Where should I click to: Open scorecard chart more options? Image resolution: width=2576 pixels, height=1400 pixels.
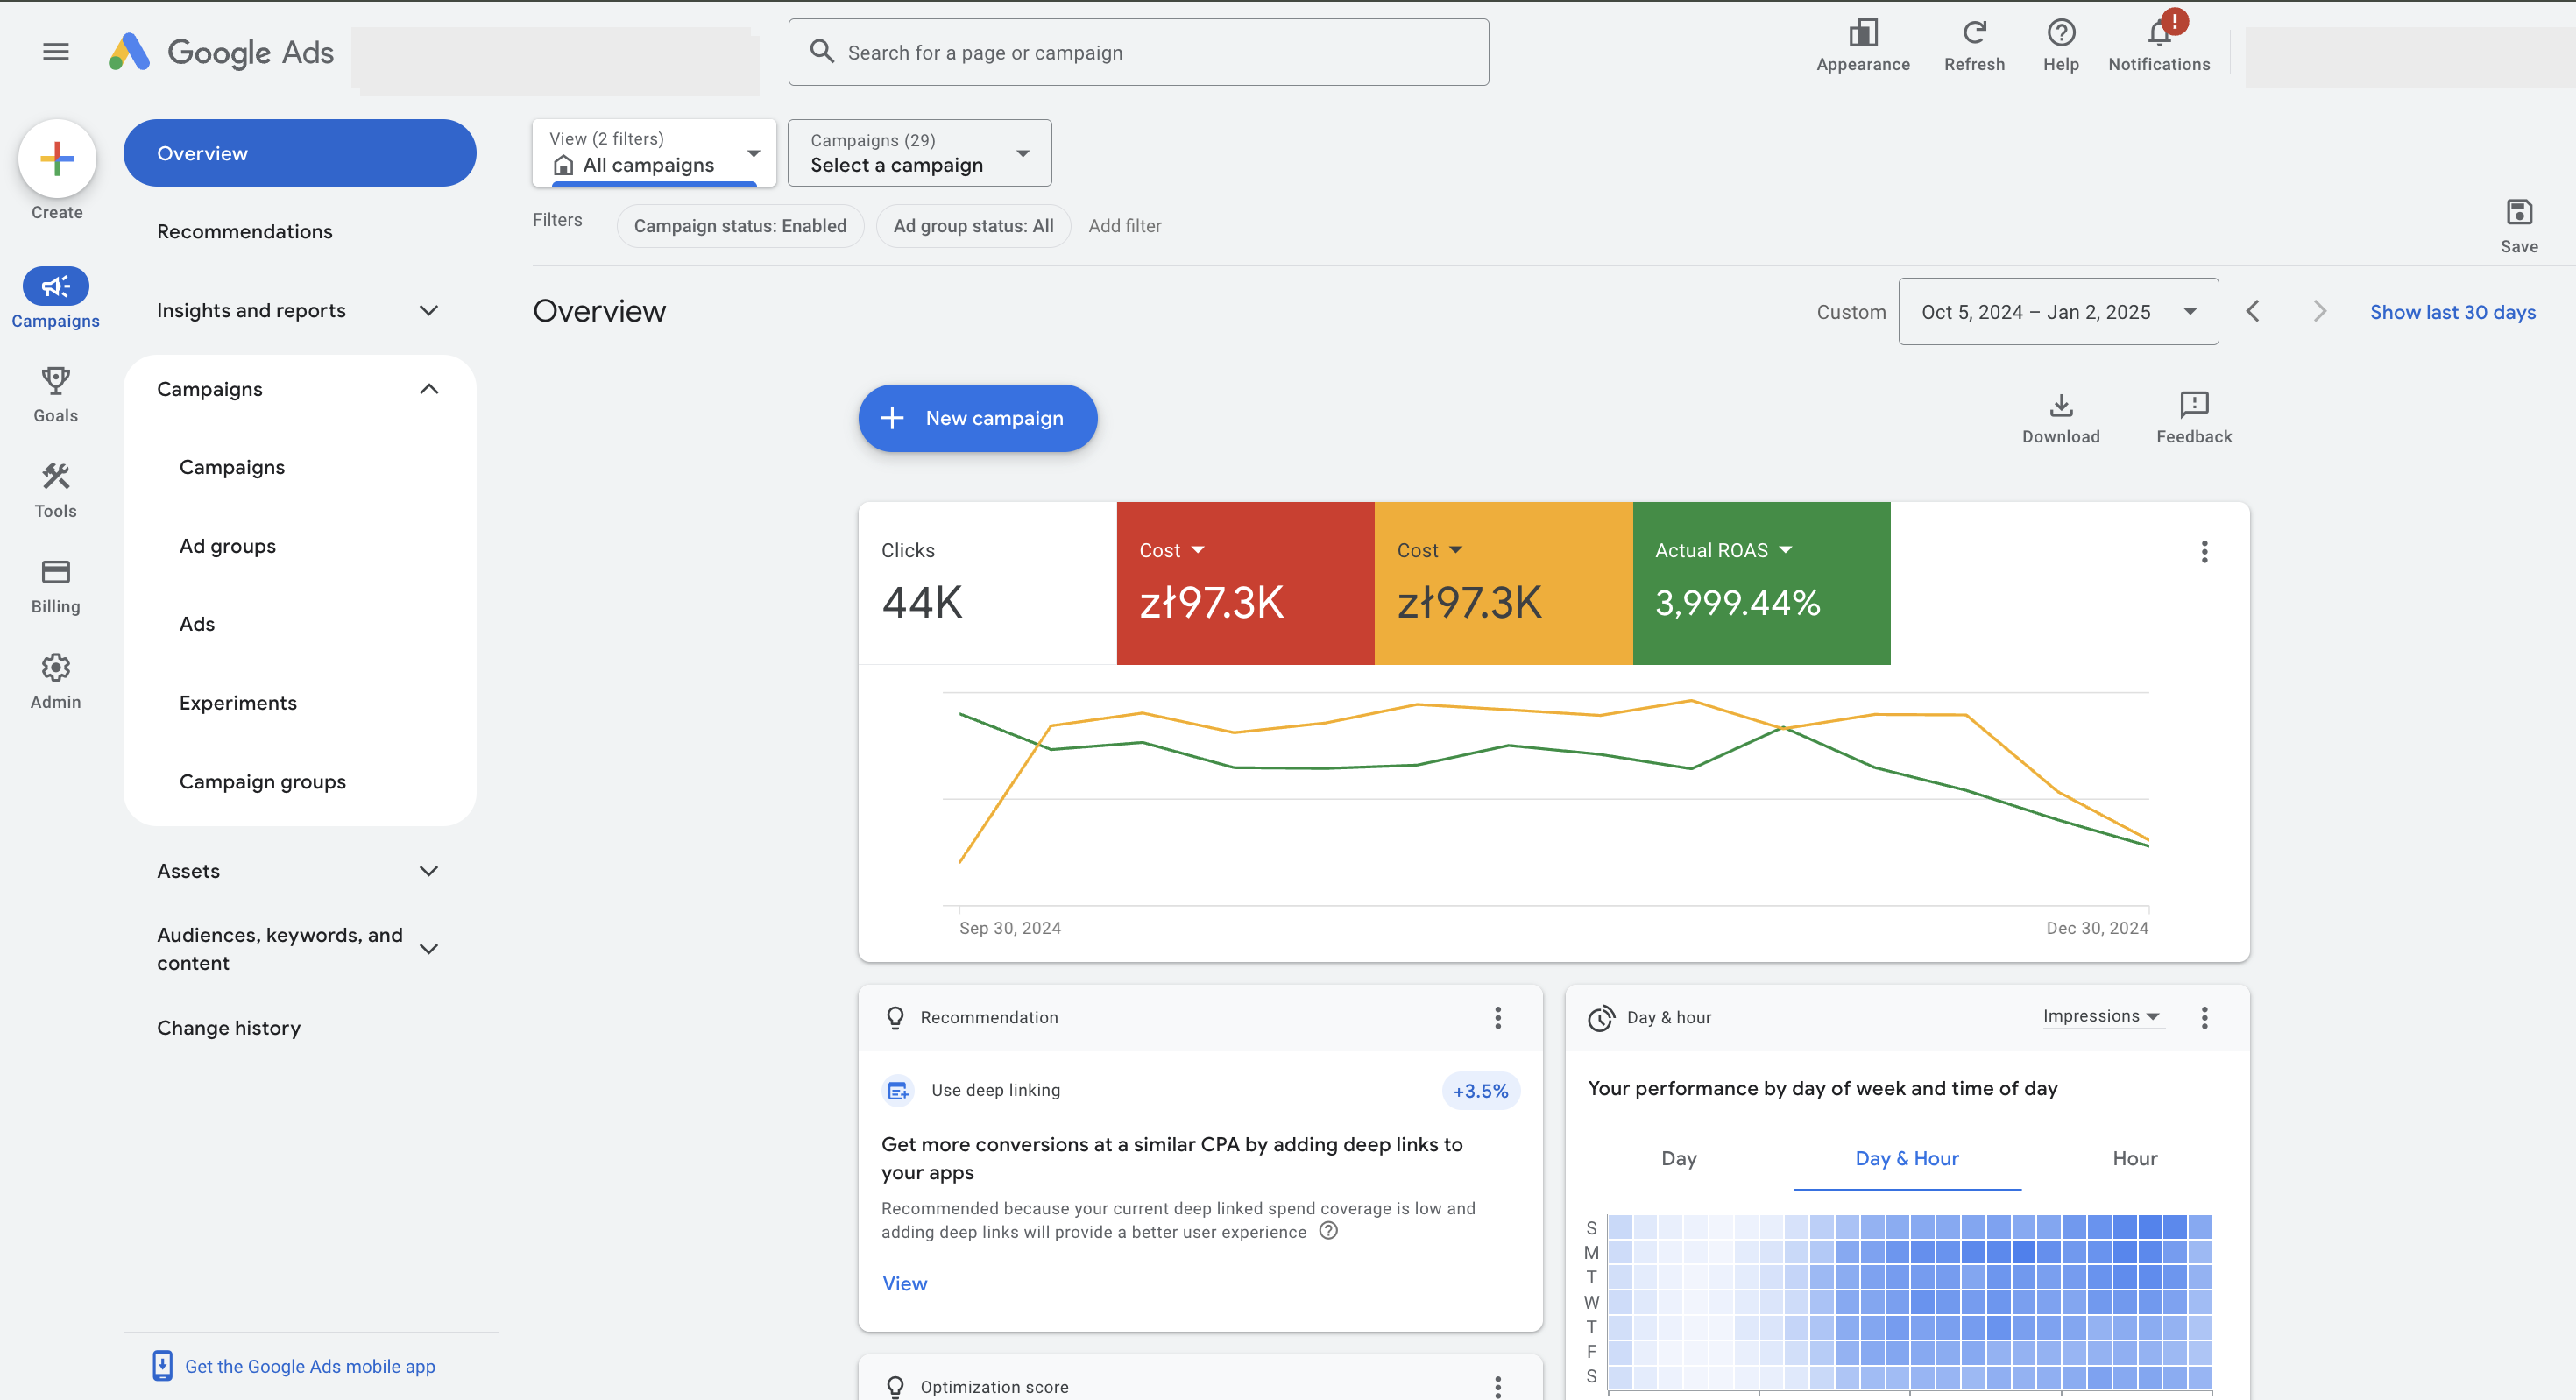2203,552
